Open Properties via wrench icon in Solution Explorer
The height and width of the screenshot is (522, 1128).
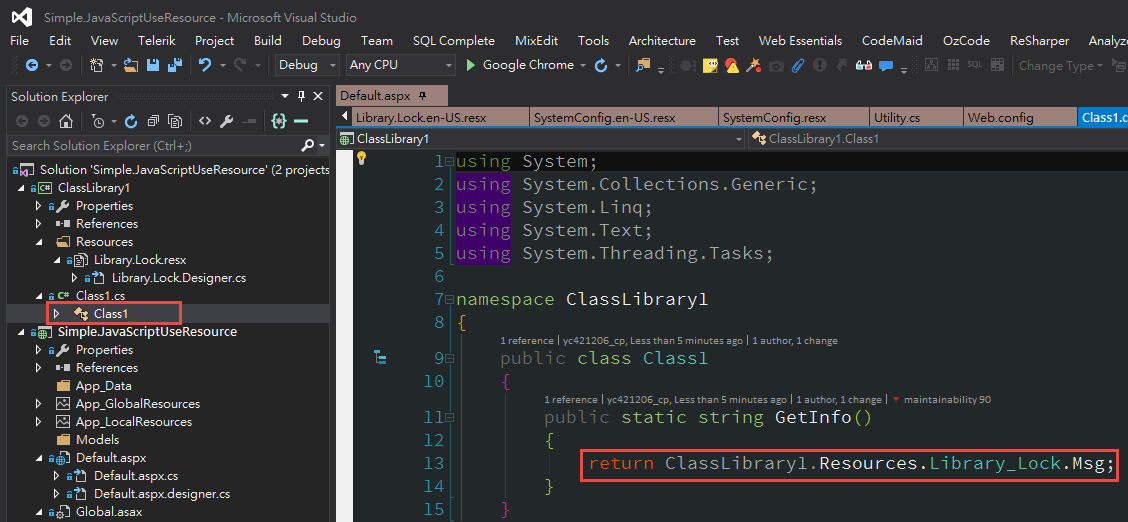pos(227,121)
